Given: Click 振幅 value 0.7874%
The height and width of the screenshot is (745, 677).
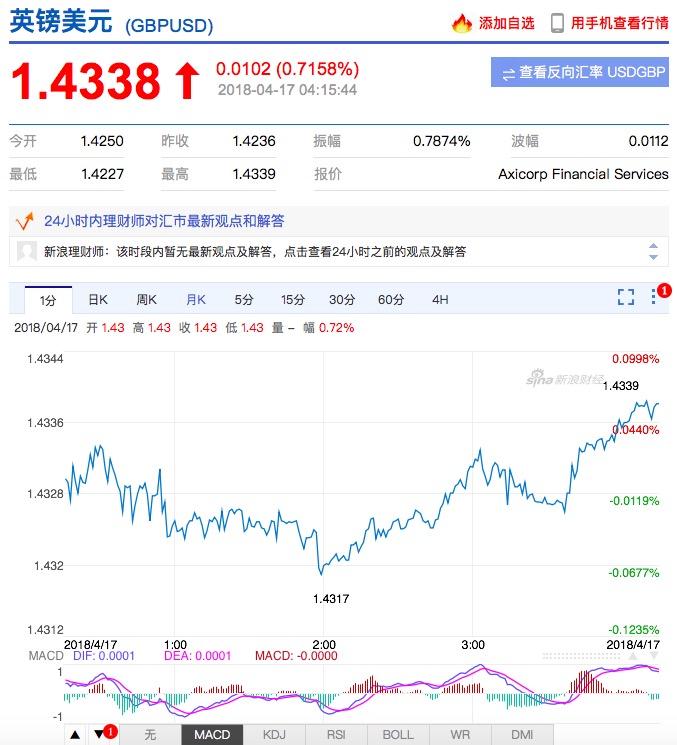Looking at the screenshot, I should click(441, 141).
